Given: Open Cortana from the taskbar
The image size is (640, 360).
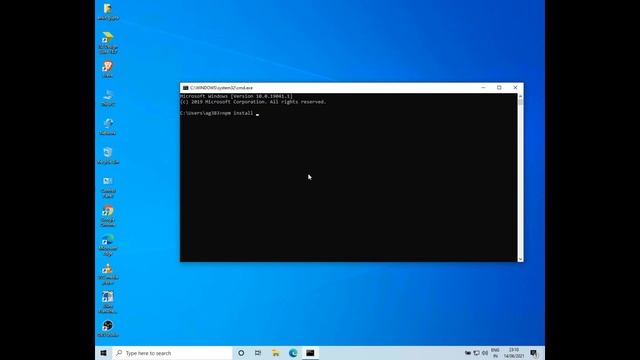Looking at the screenshot, I should coord(241,353).
